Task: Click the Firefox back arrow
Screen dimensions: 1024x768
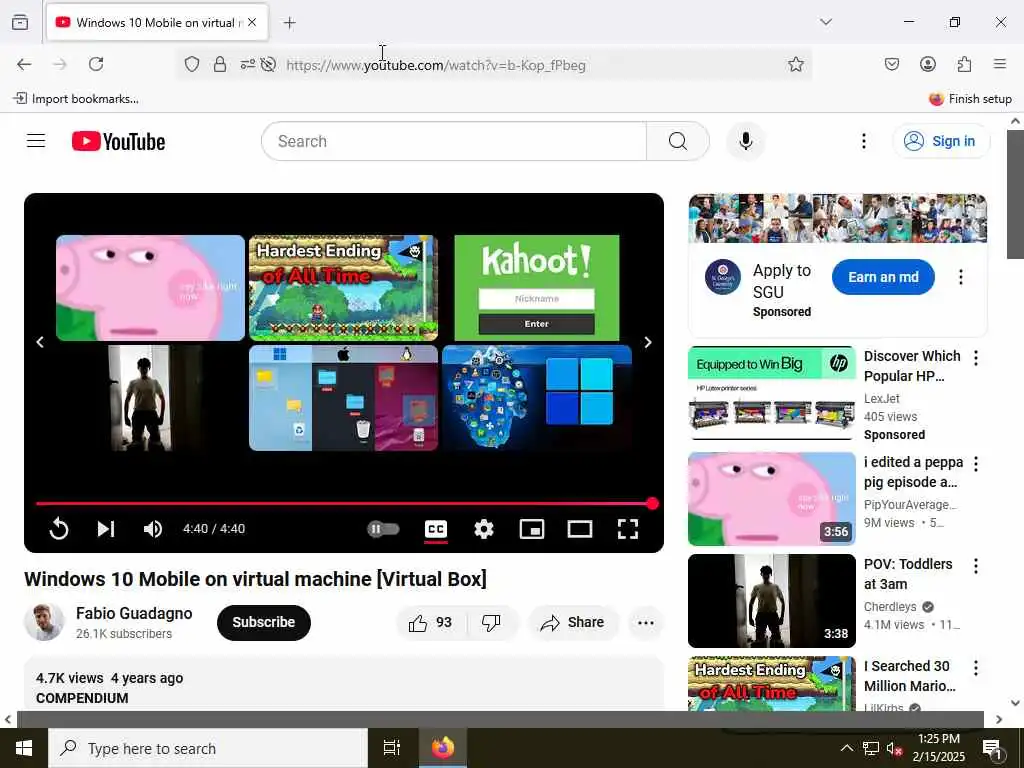Action: click(24, 64)
